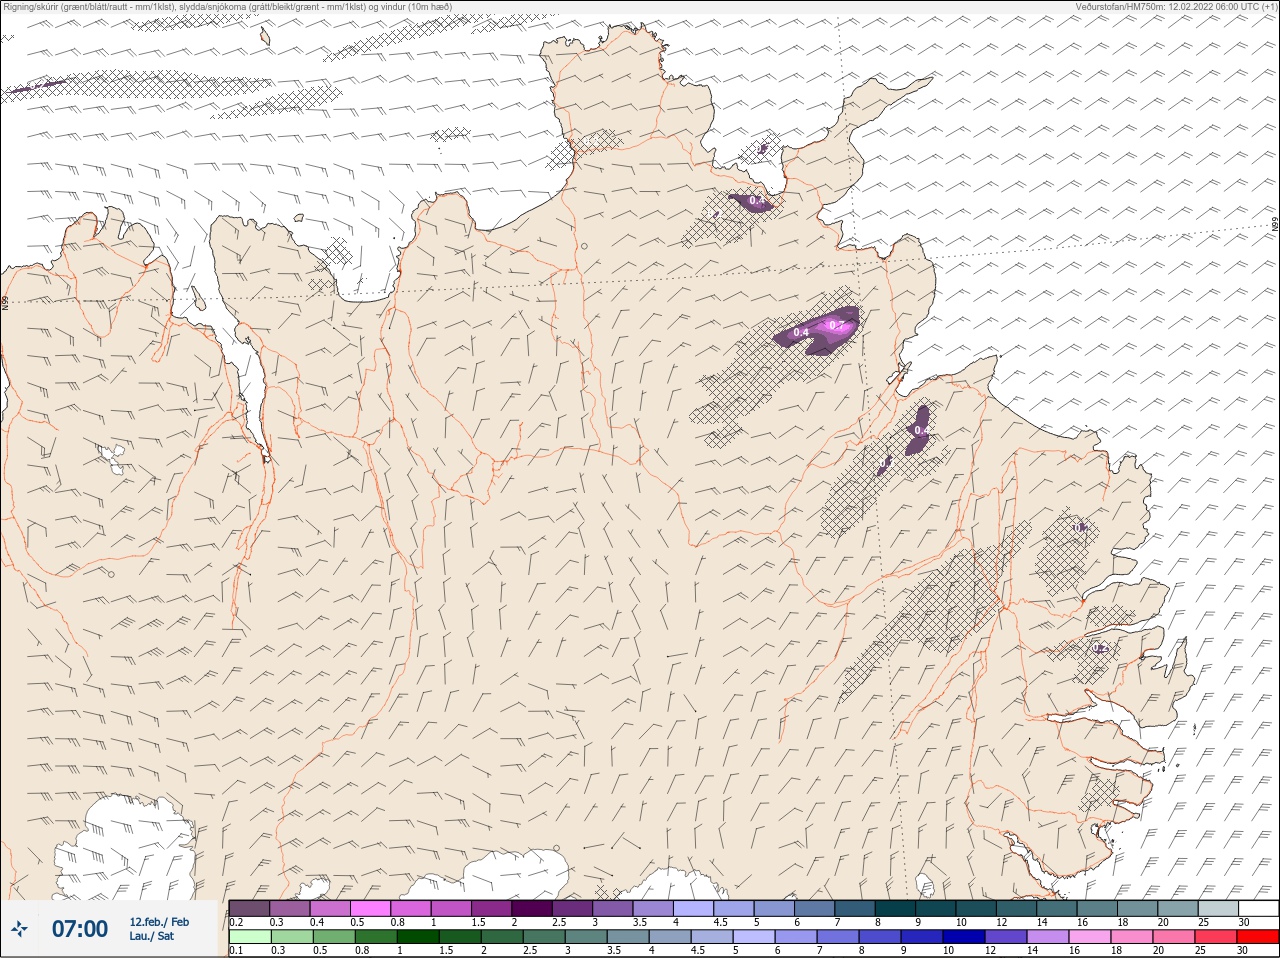This screenshot has width=1280, height=958.
Task: Click the N99 label on the left edge
Action: click(6, 301)
